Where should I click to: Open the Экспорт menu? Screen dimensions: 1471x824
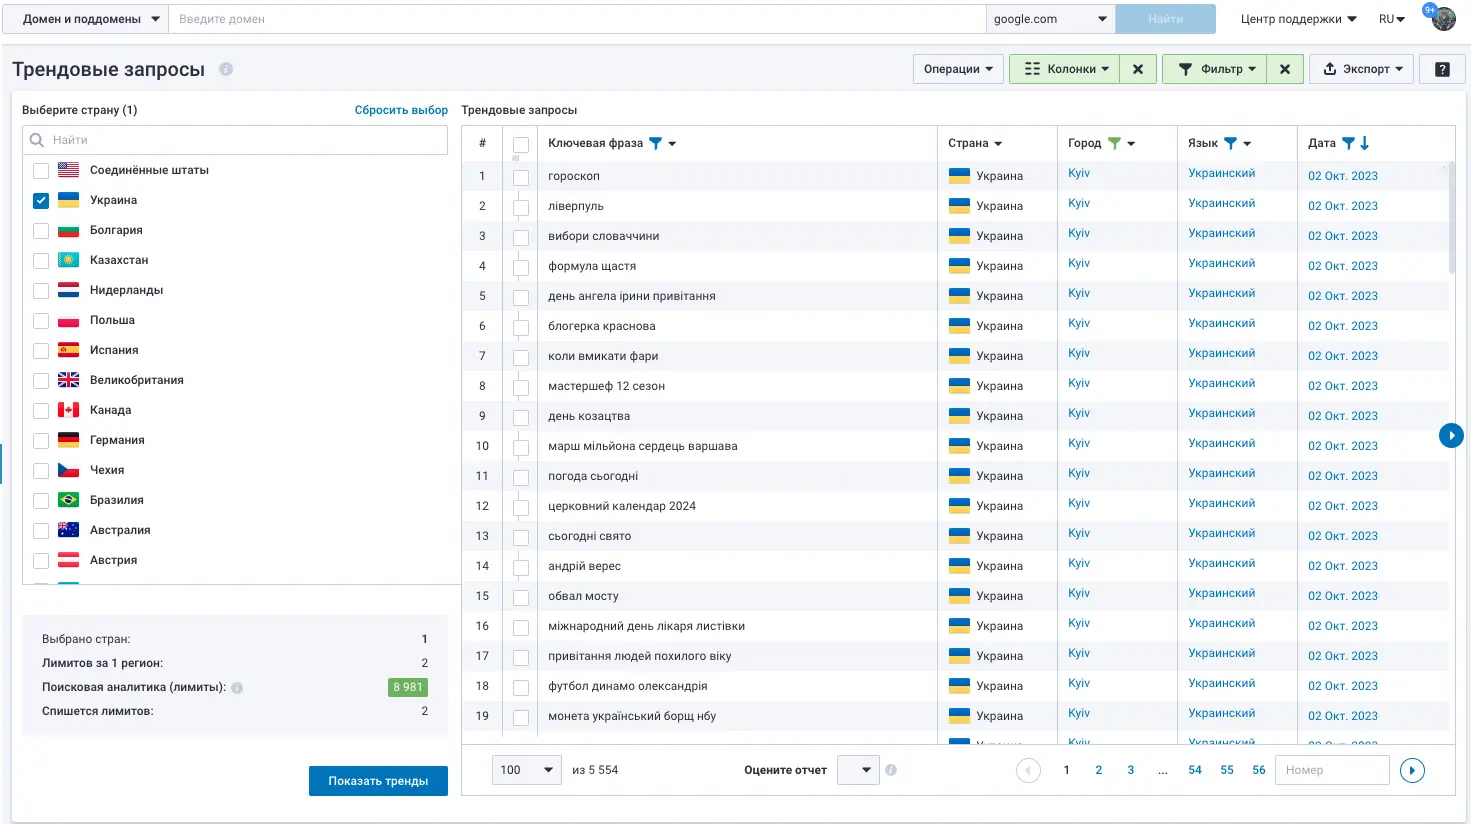1361,69
